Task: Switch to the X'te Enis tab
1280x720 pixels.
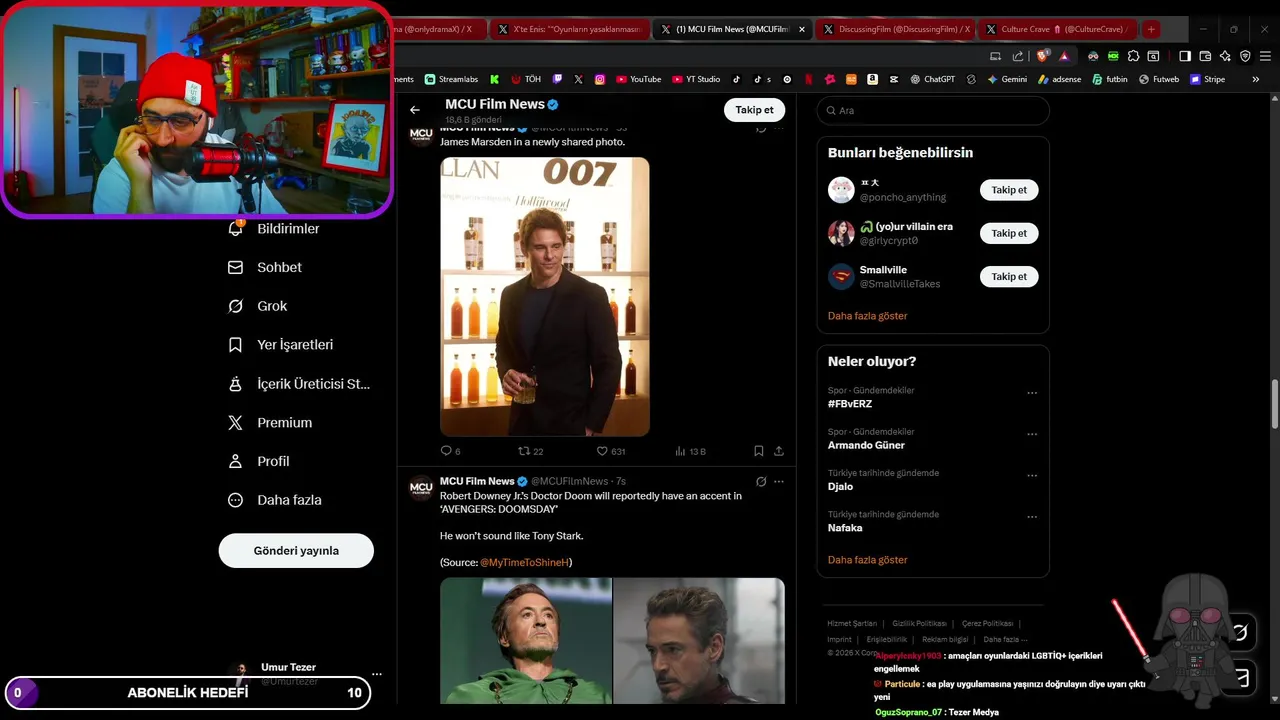Action: point(570,29)
